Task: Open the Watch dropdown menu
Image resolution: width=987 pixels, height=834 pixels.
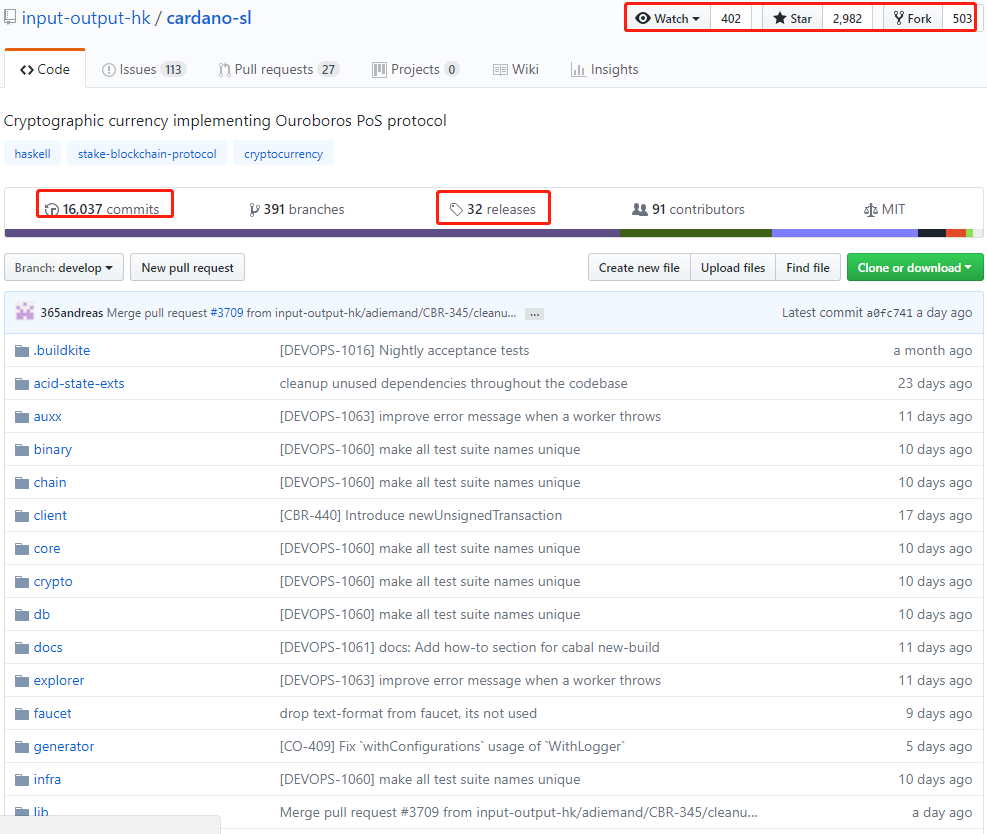Action: 668,18
